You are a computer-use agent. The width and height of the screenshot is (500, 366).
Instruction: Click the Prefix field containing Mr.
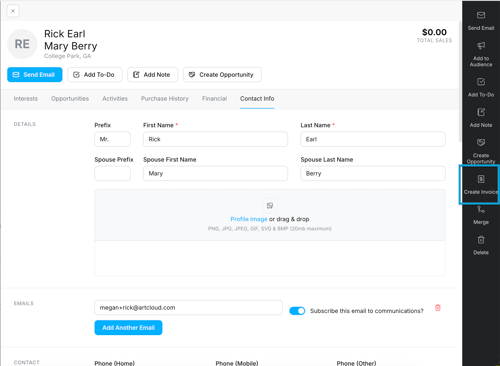[x=112, y=139]
